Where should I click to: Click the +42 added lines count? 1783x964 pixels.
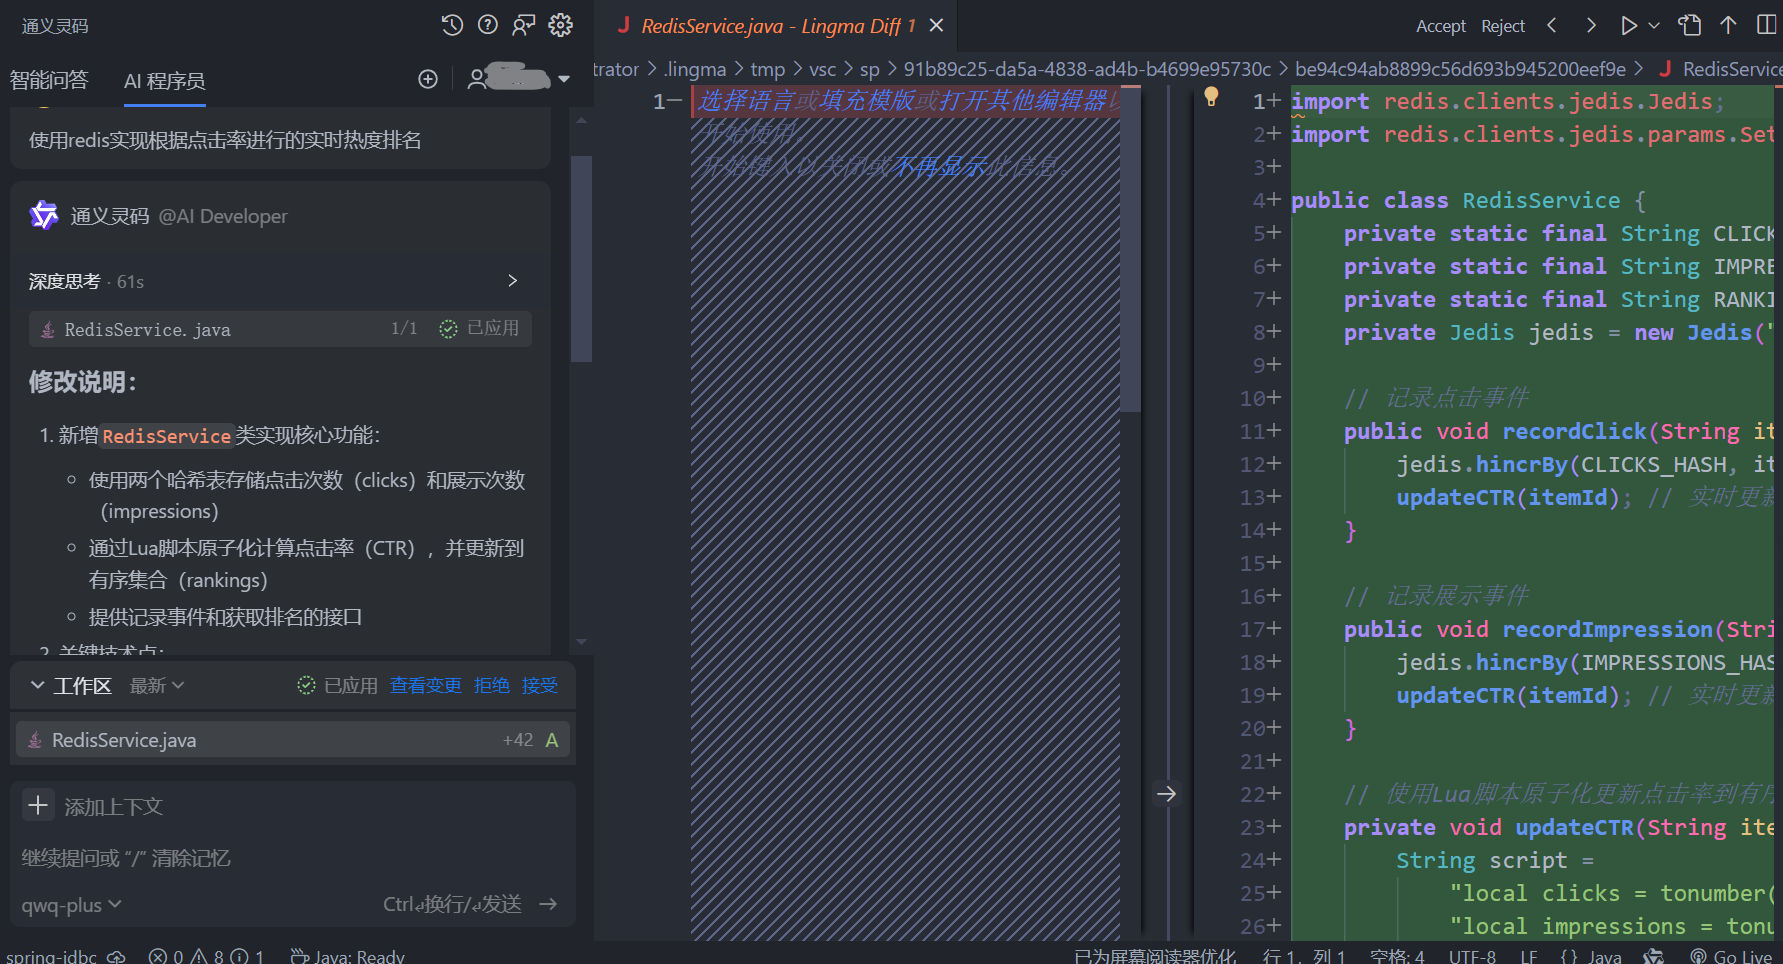click(518, 740)
